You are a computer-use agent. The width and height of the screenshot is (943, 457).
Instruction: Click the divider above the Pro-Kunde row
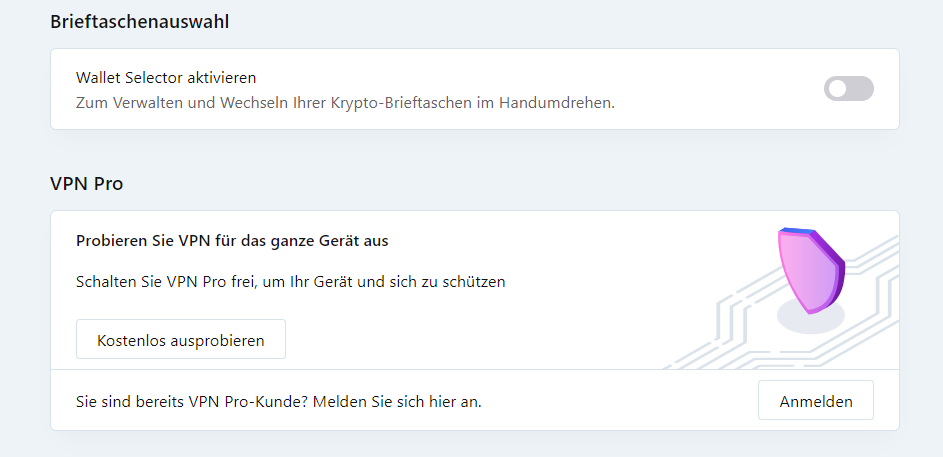[475, 369]
